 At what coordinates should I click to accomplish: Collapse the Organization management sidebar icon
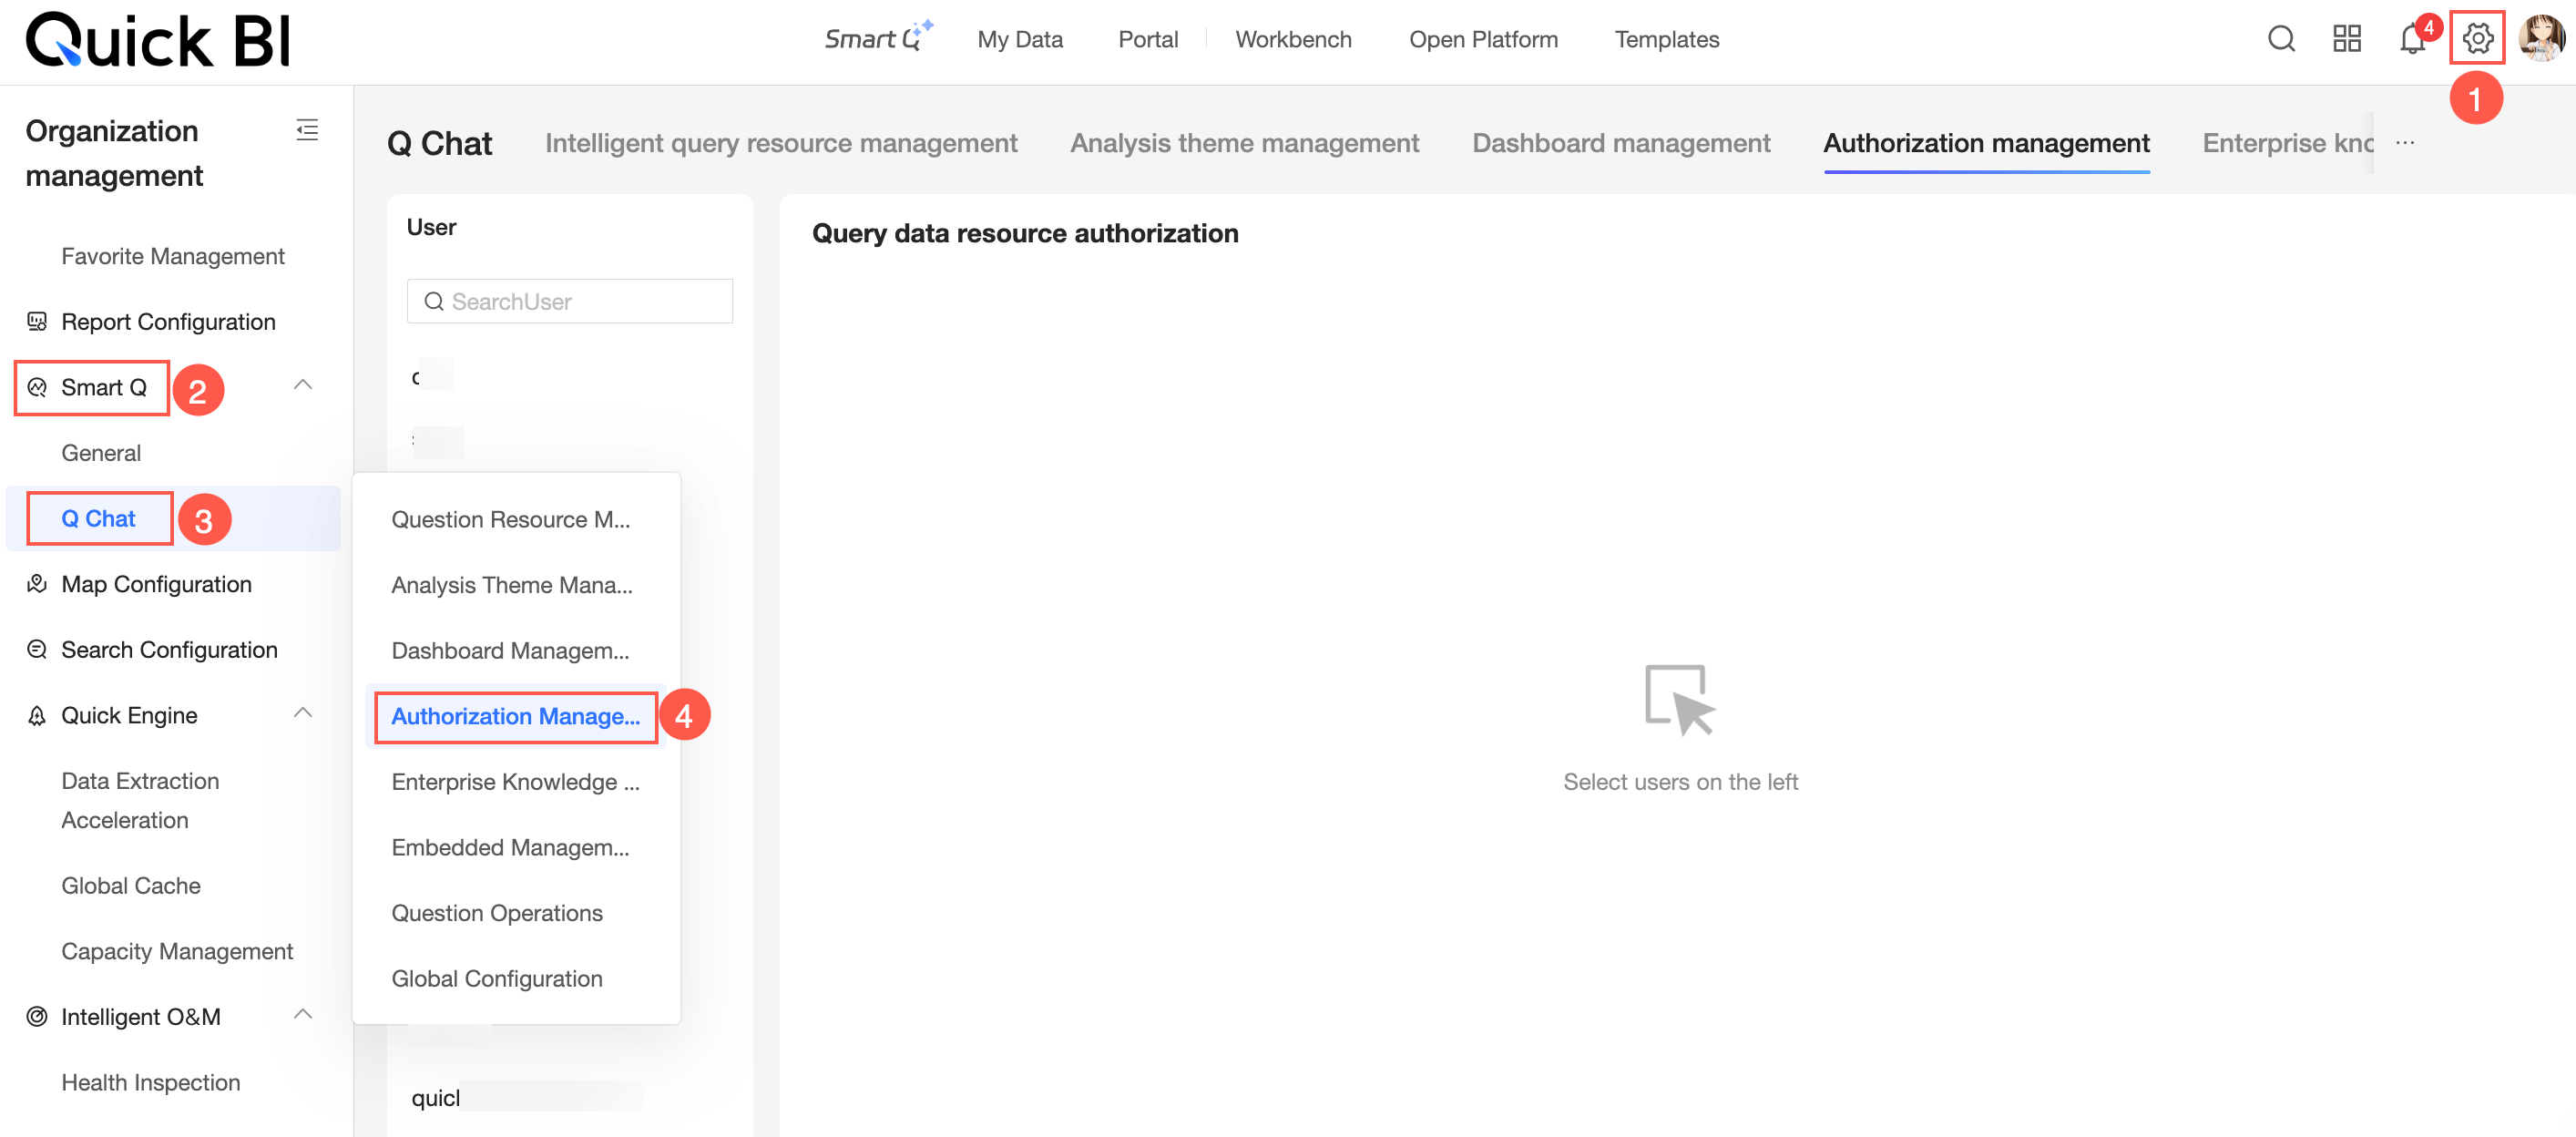coord(307,130)
